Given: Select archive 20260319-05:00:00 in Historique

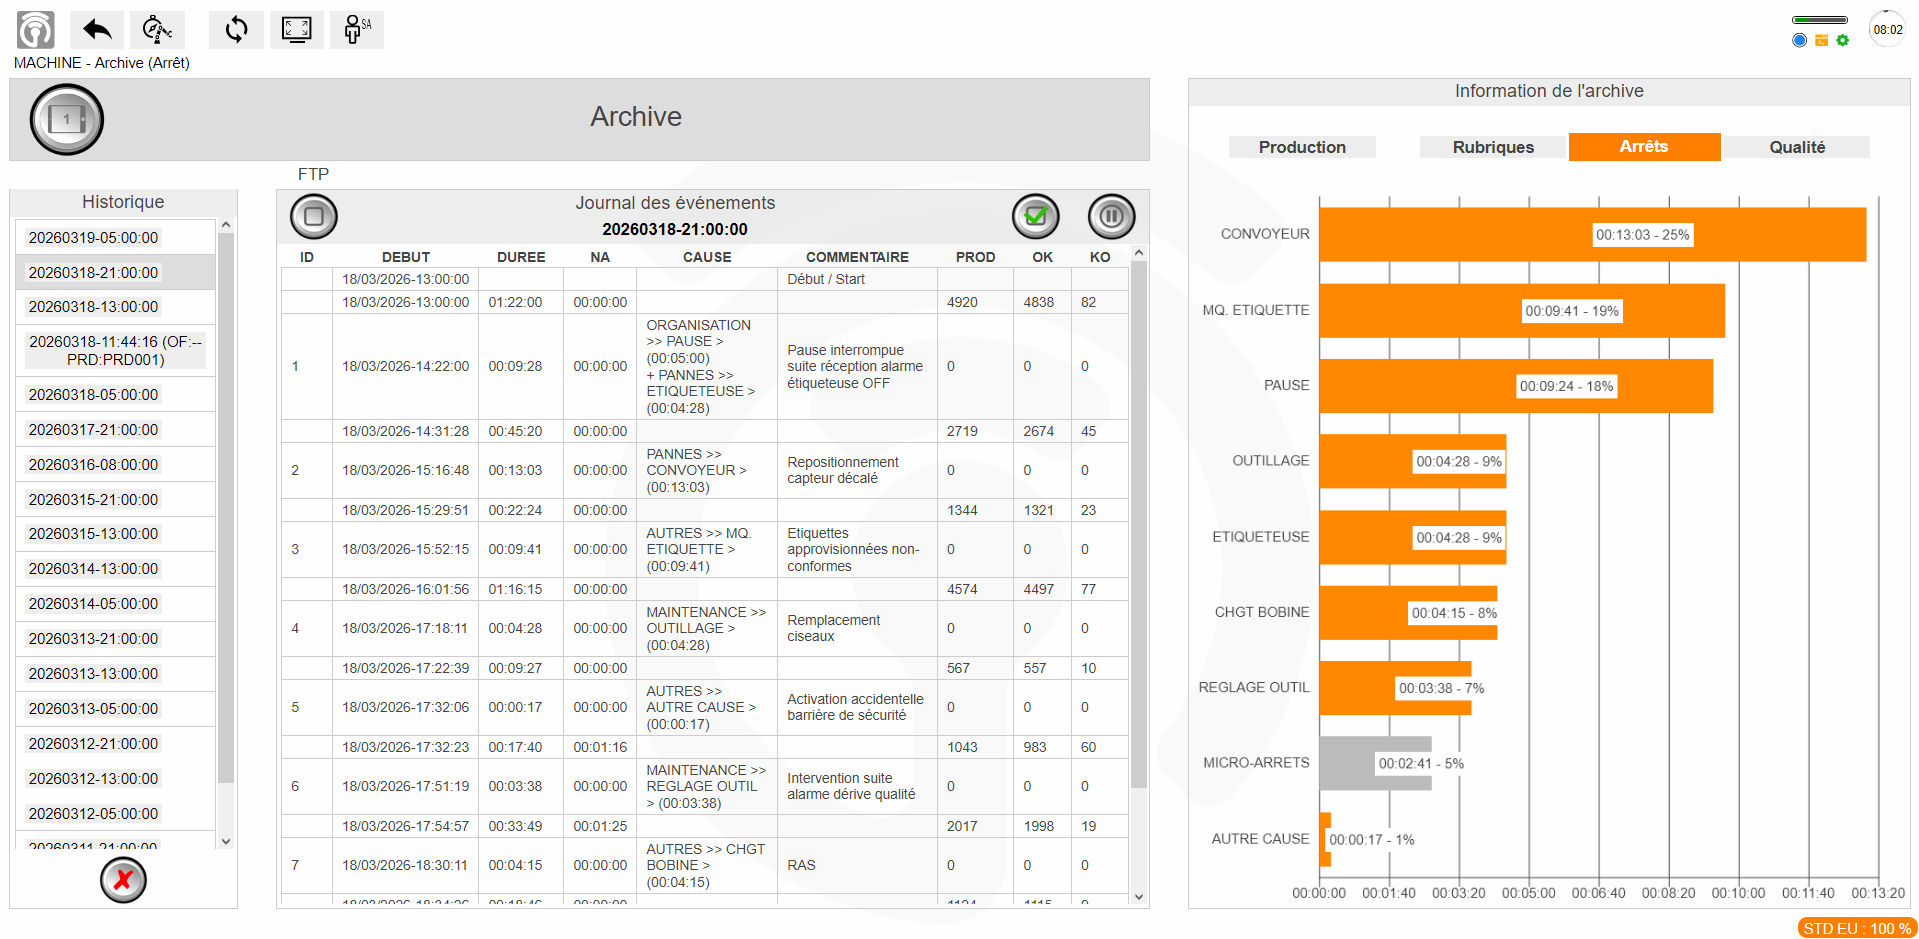Looking at the screenshot, I should point(94,238).
